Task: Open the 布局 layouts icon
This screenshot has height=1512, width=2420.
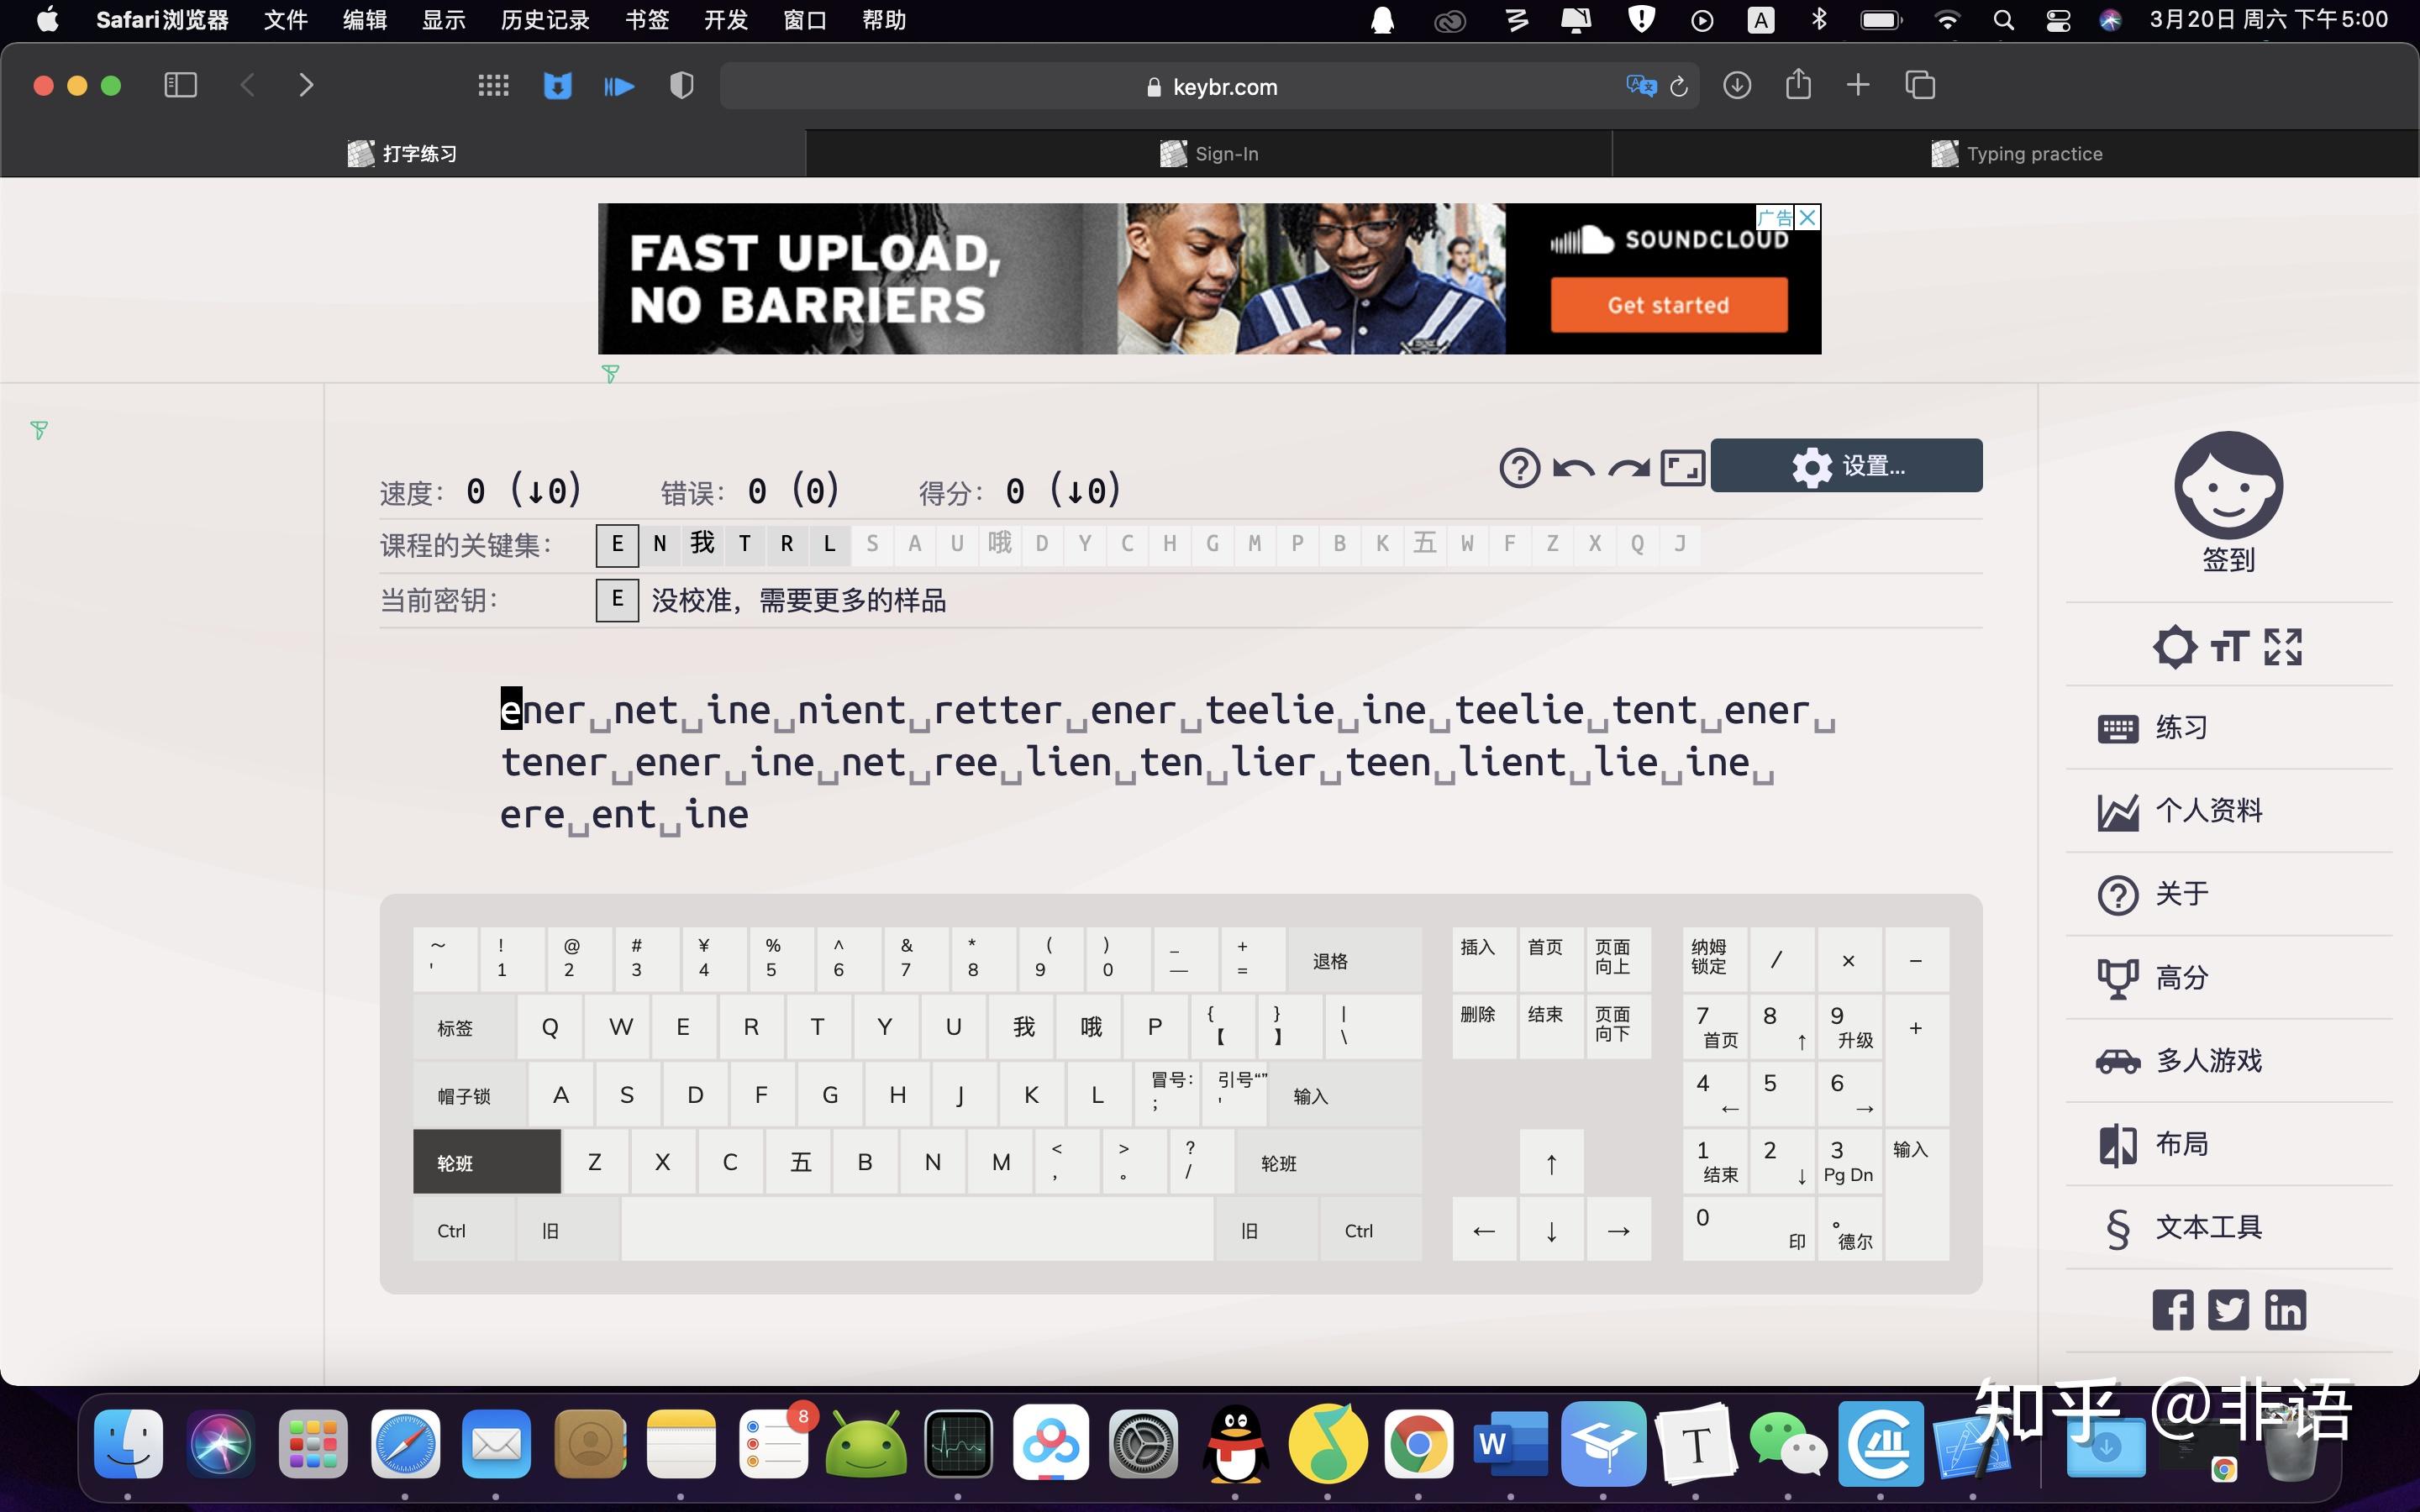Action: 2117,1144
